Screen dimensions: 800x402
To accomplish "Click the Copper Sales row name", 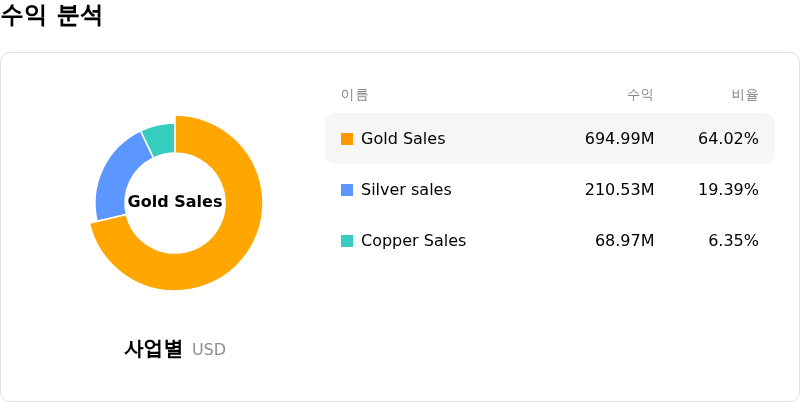I will 413,241.
